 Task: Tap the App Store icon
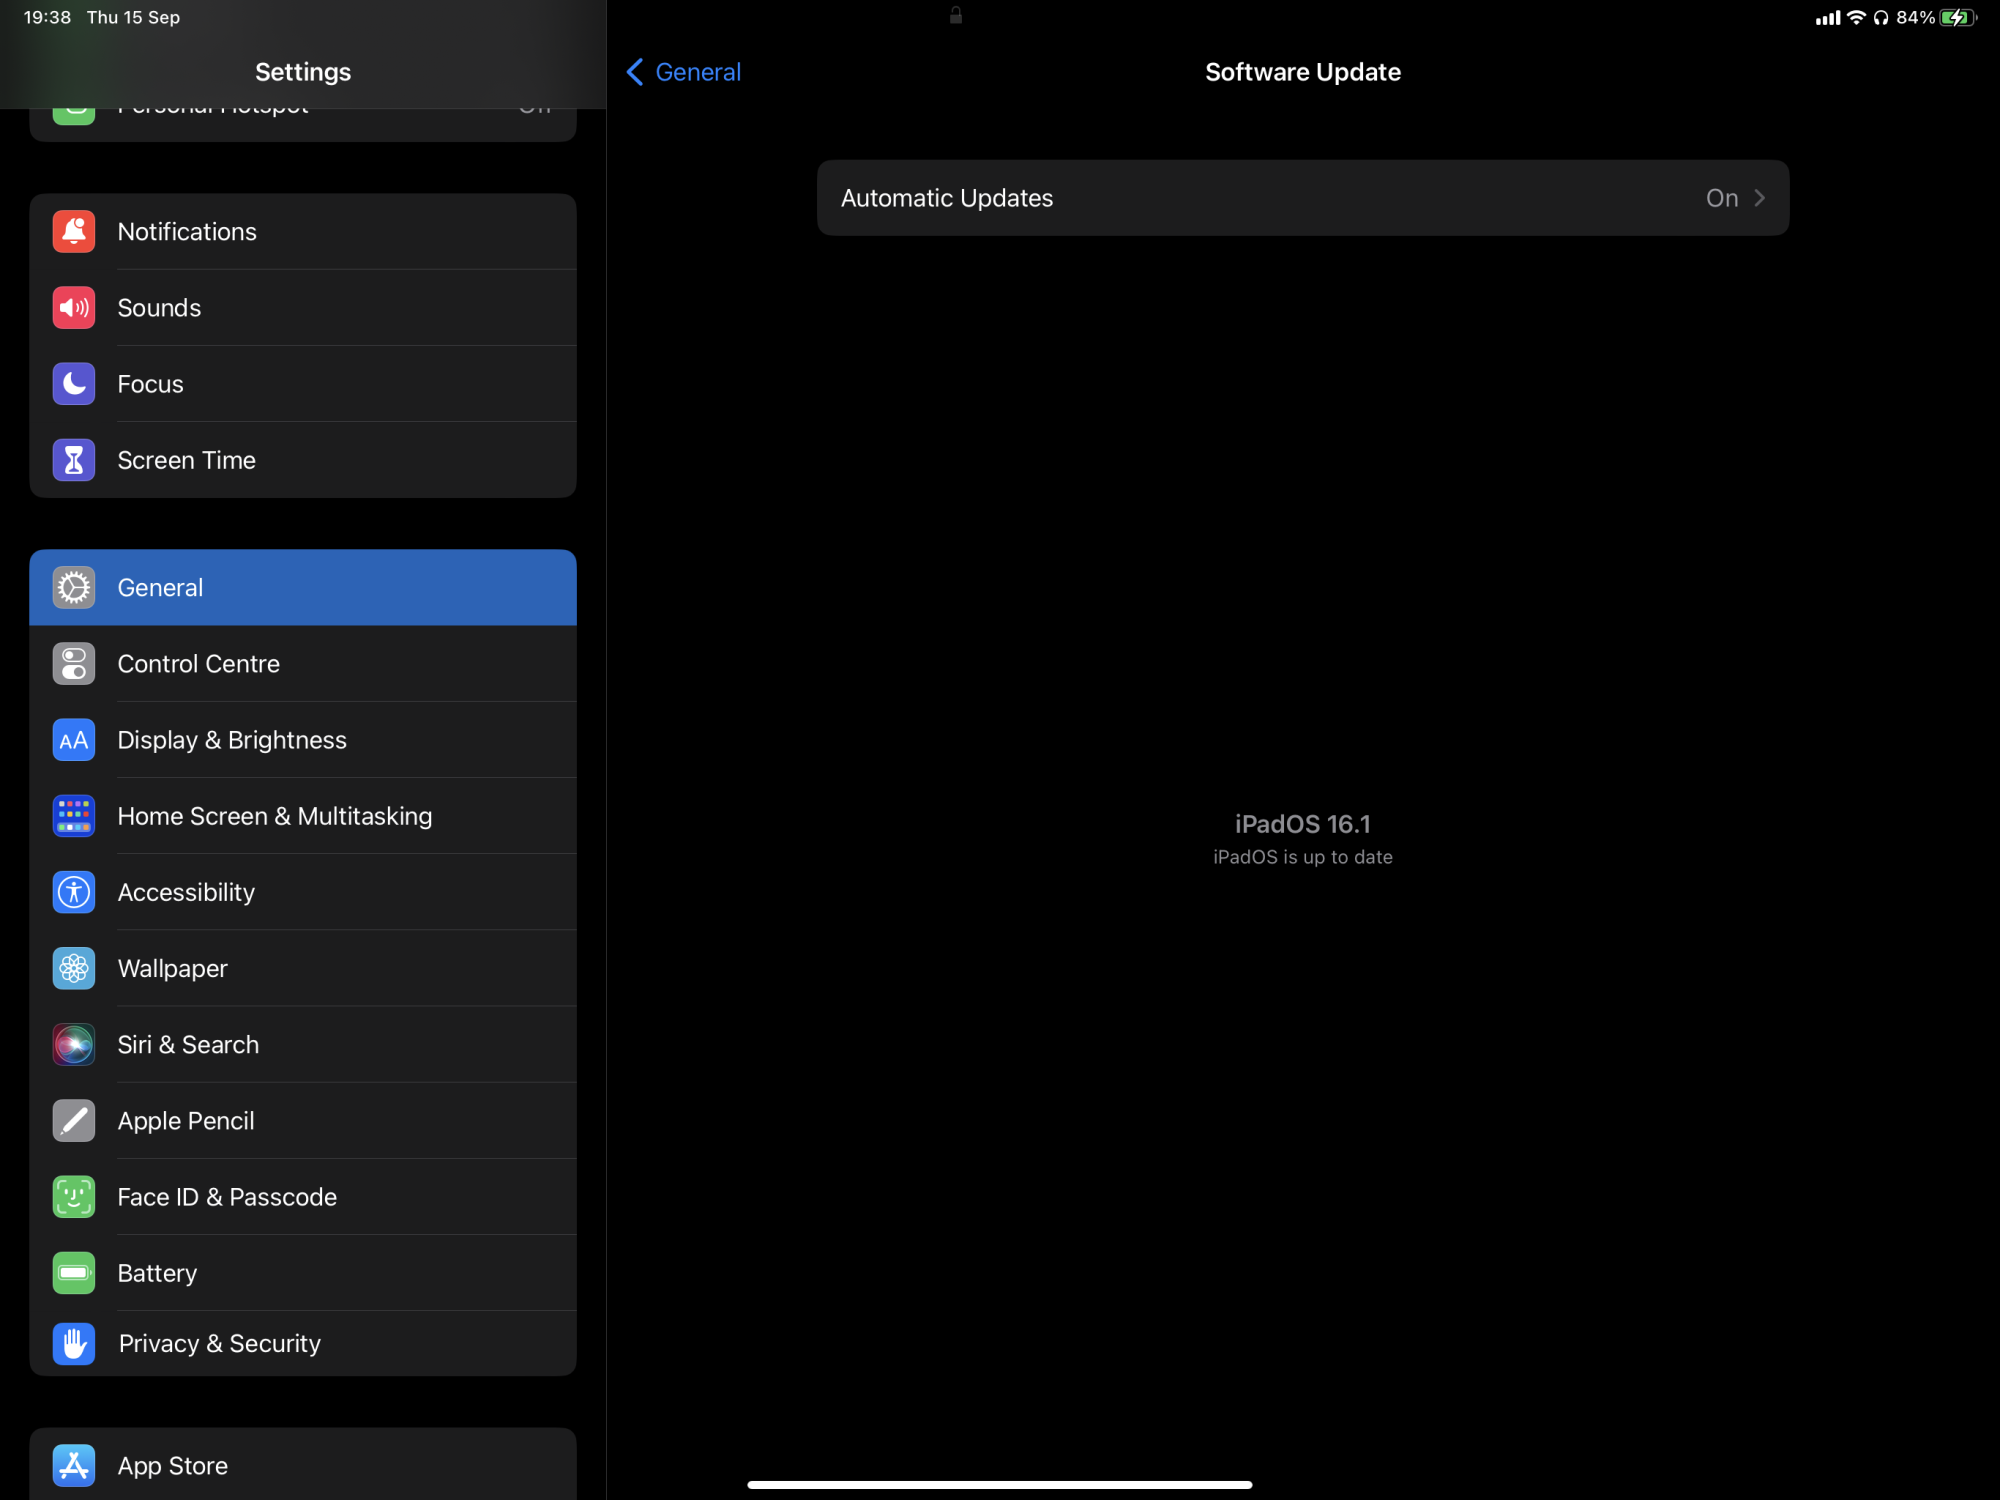tap(74, 1465)
